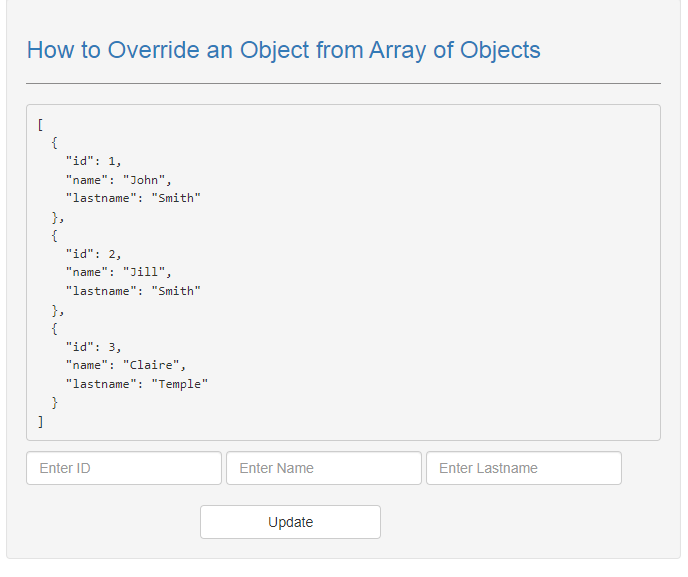The width and height of the screenshot is (688, 577).
Task: Click the word "Array" in the heading
Action: (398, 51)
